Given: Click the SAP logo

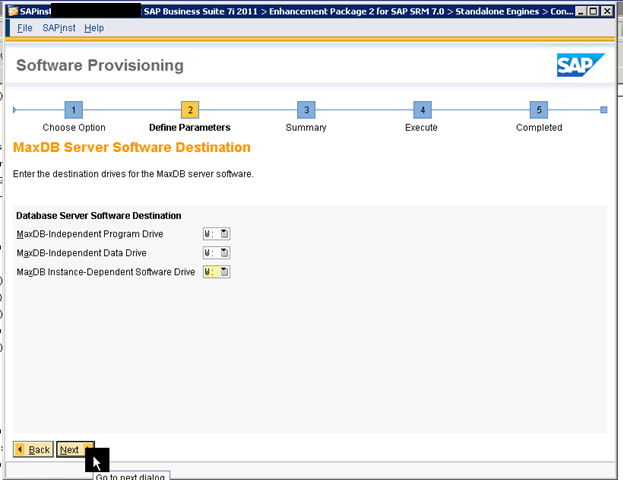Looking at the screenshot, I should point(580,65).
